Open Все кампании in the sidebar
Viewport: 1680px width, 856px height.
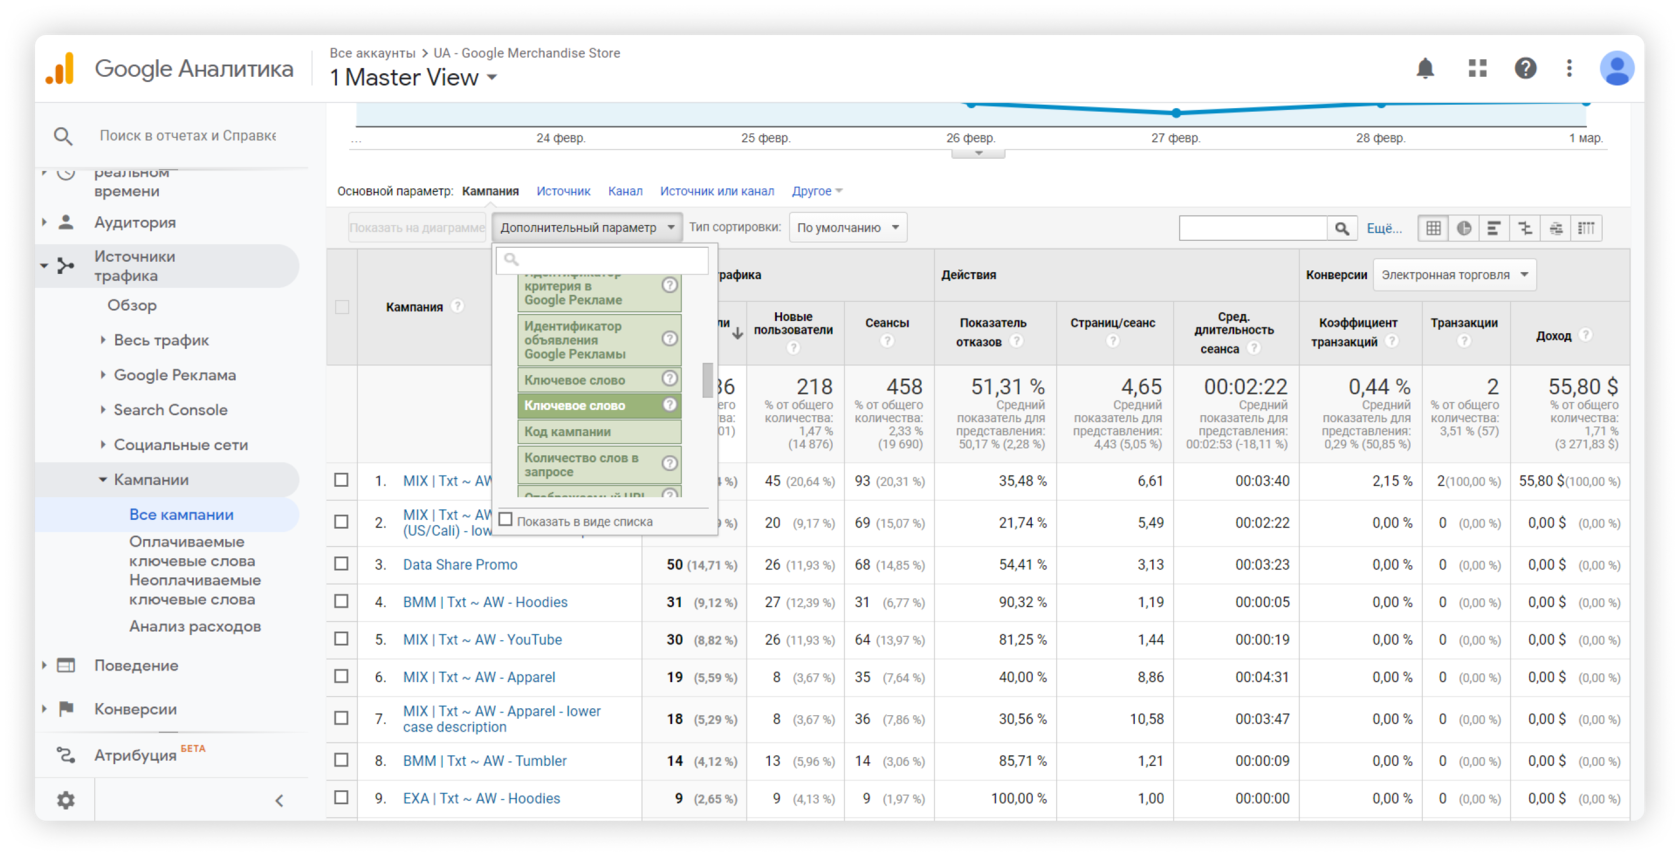pos(181,514)
